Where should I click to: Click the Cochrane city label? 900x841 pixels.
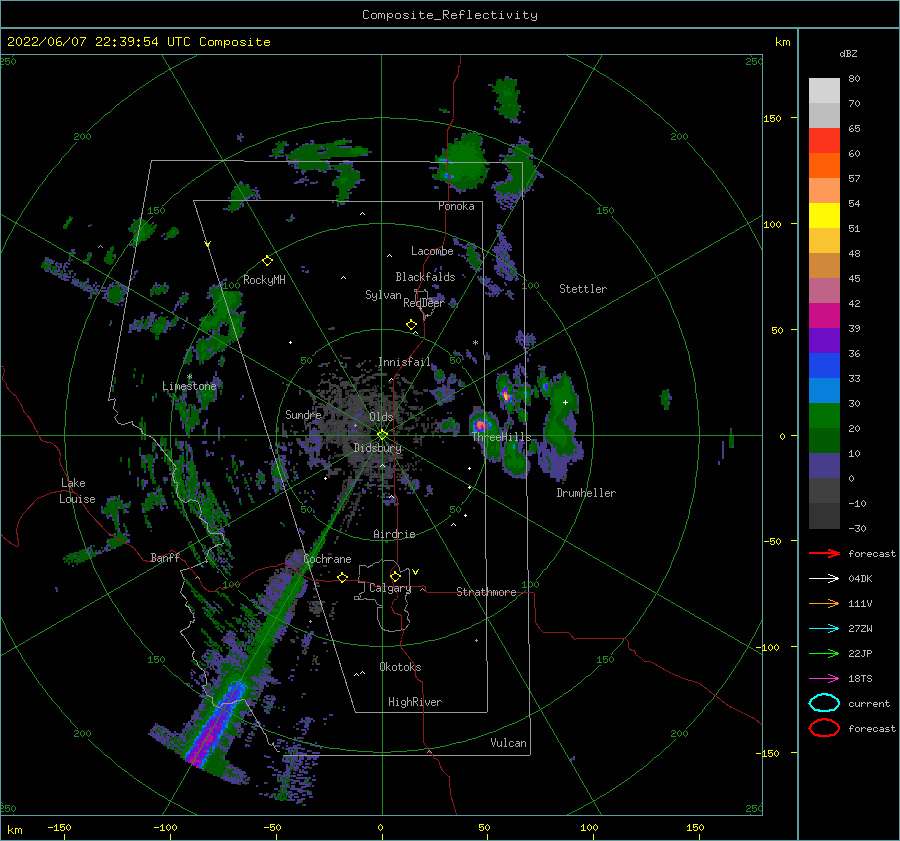tap(327, 559)
